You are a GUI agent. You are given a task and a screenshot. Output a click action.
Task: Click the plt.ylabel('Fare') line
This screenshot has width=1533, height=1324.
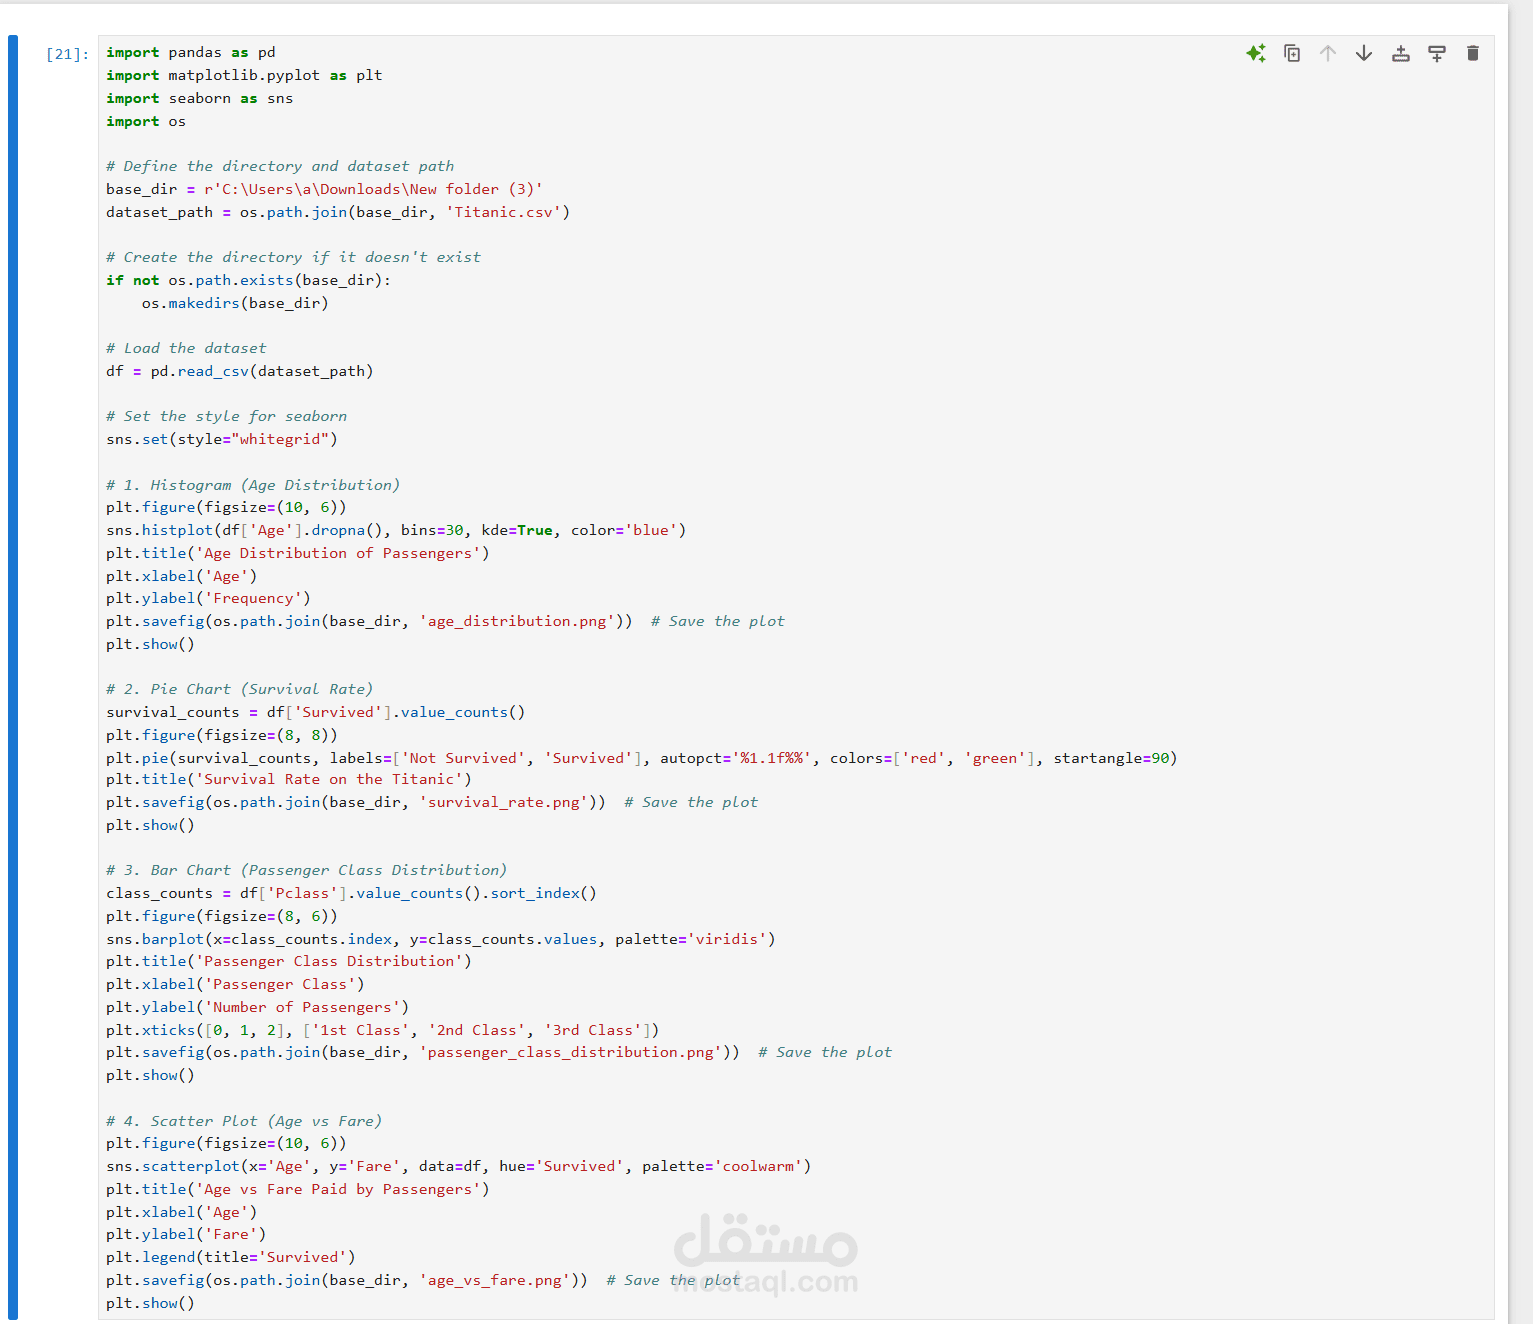click(x=186, y=1234)
